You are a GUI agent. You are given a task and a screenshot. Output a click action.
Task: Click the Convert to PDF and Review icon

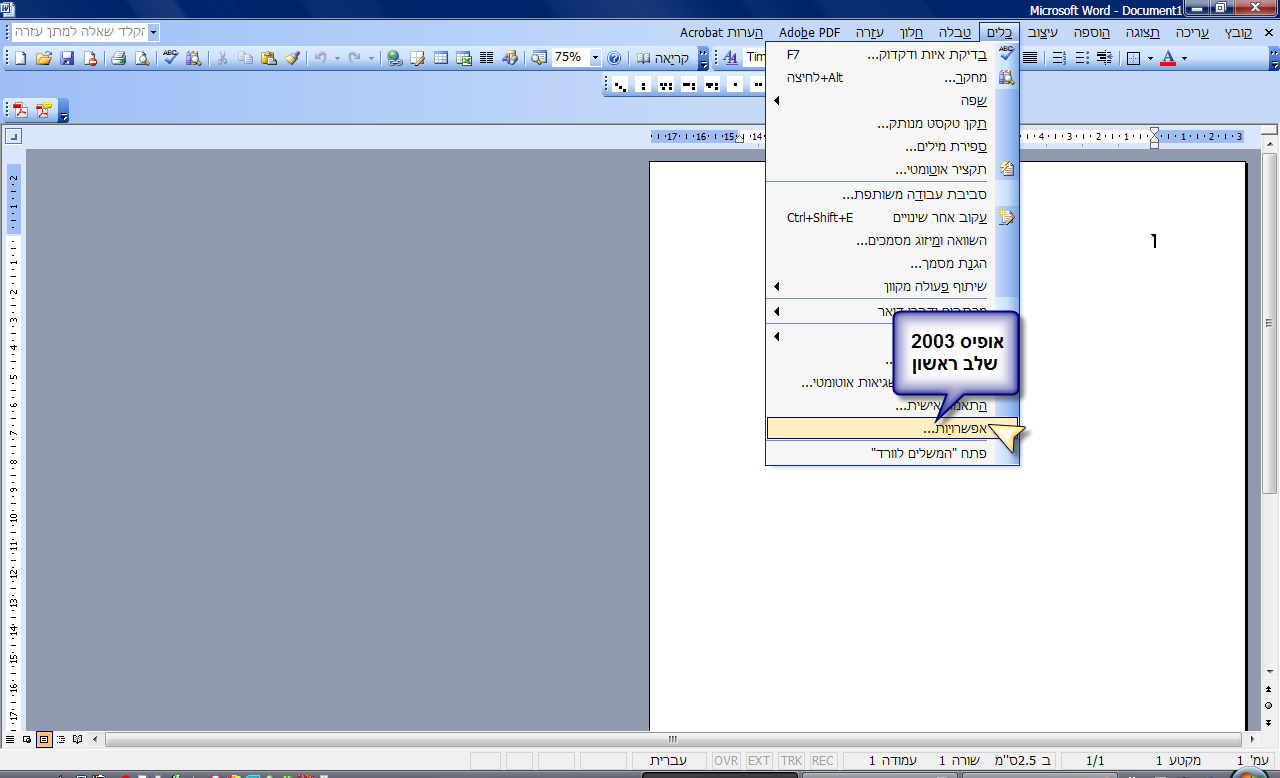[43, 110]
